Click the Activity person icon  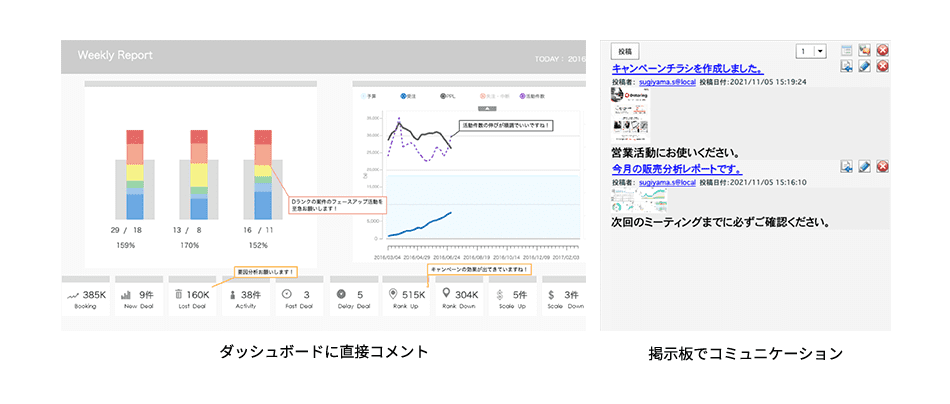click(x=232, y=295)
